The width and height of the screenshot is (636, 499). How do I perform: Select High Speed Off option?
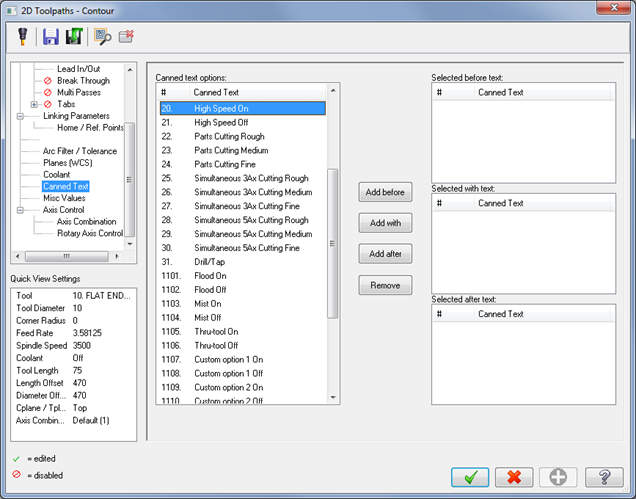click(x=243, y=123)
